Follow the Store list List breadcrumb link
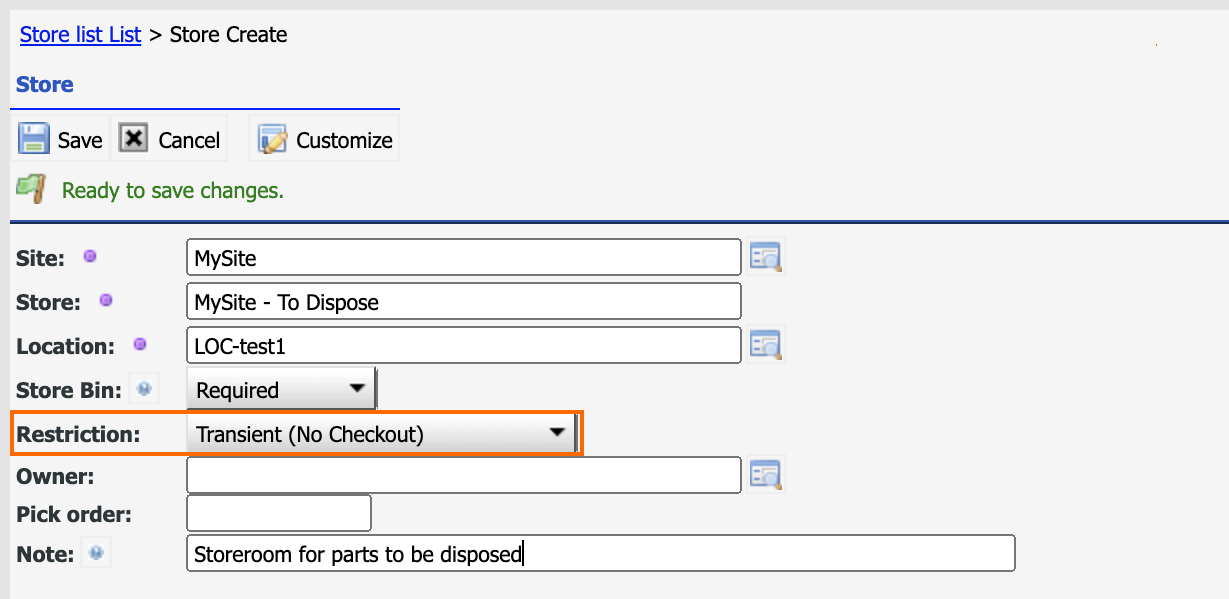Viewport: 1229px width, 599px height. click(81, 35)
